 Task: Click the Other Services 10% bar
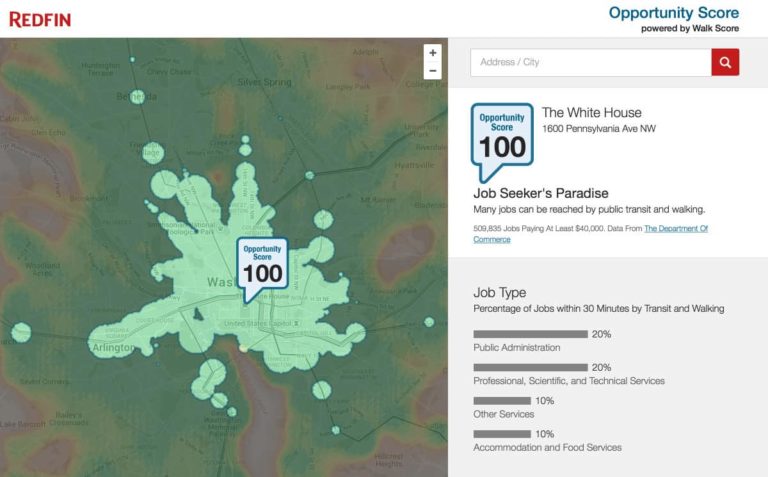pos(501,400)
